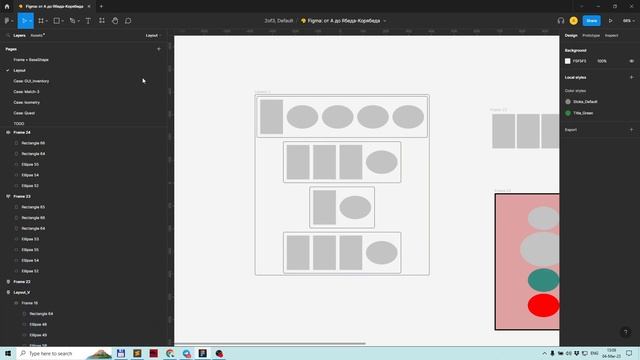Image resolution: width=640 pixels, height=360 pixels.
Task: Select the teal ellipse on canvas
Action: [x=543, y=280]
